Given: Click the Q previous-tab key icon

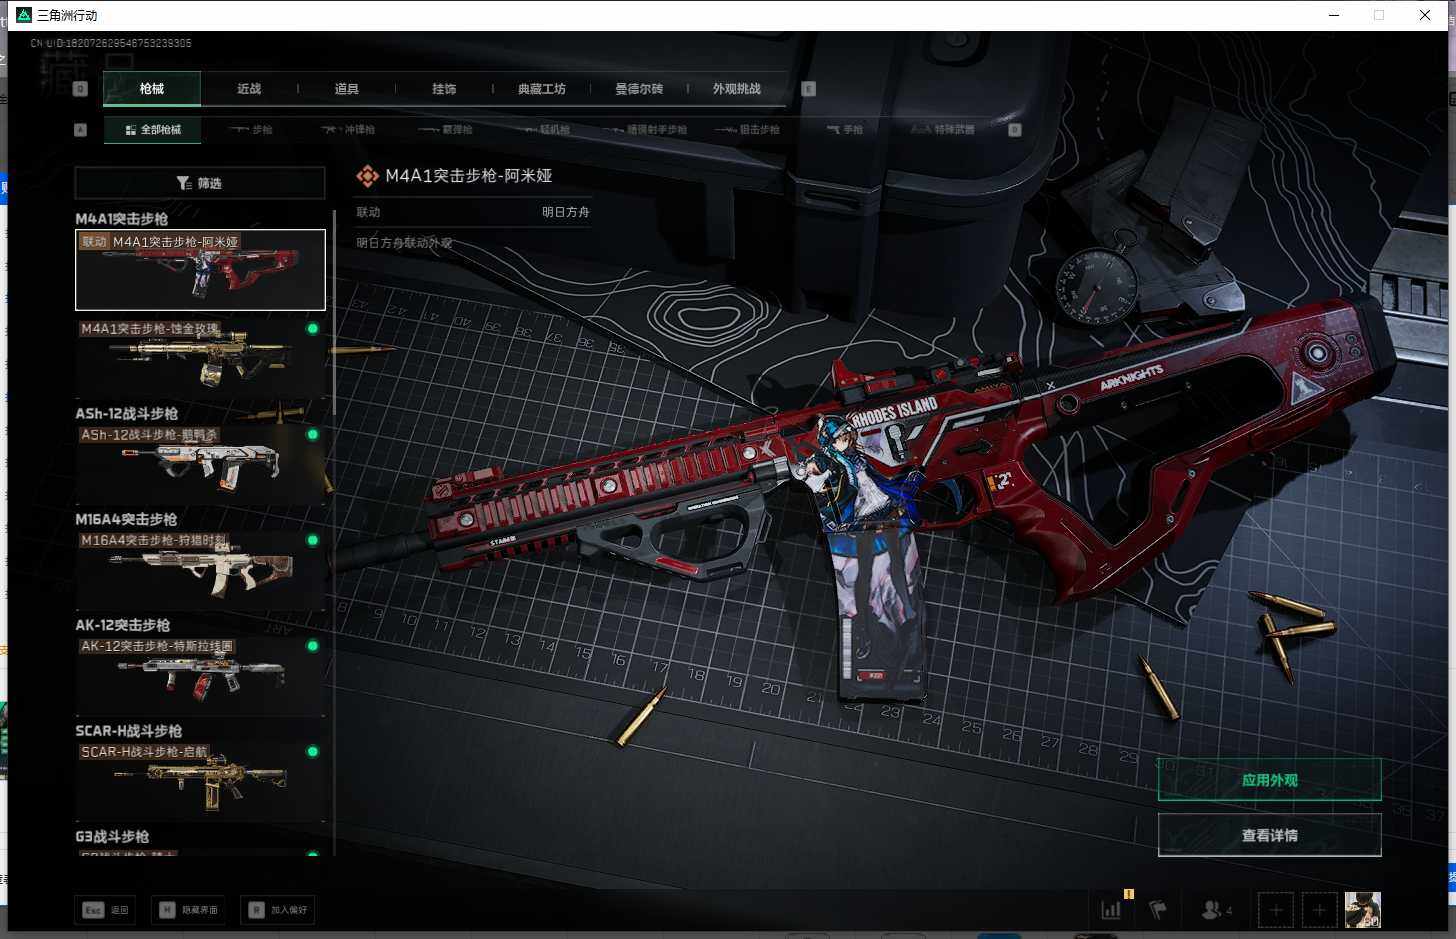Looking at the screenshot, I should pyautogui.click(x=81, y=89).
